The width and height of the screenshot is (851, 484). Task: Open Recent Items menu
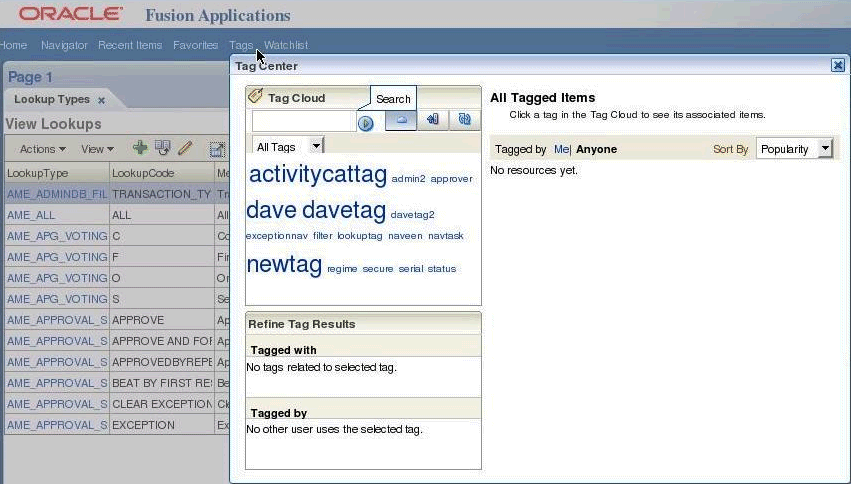pyautogui.click(x=130, y=45)
